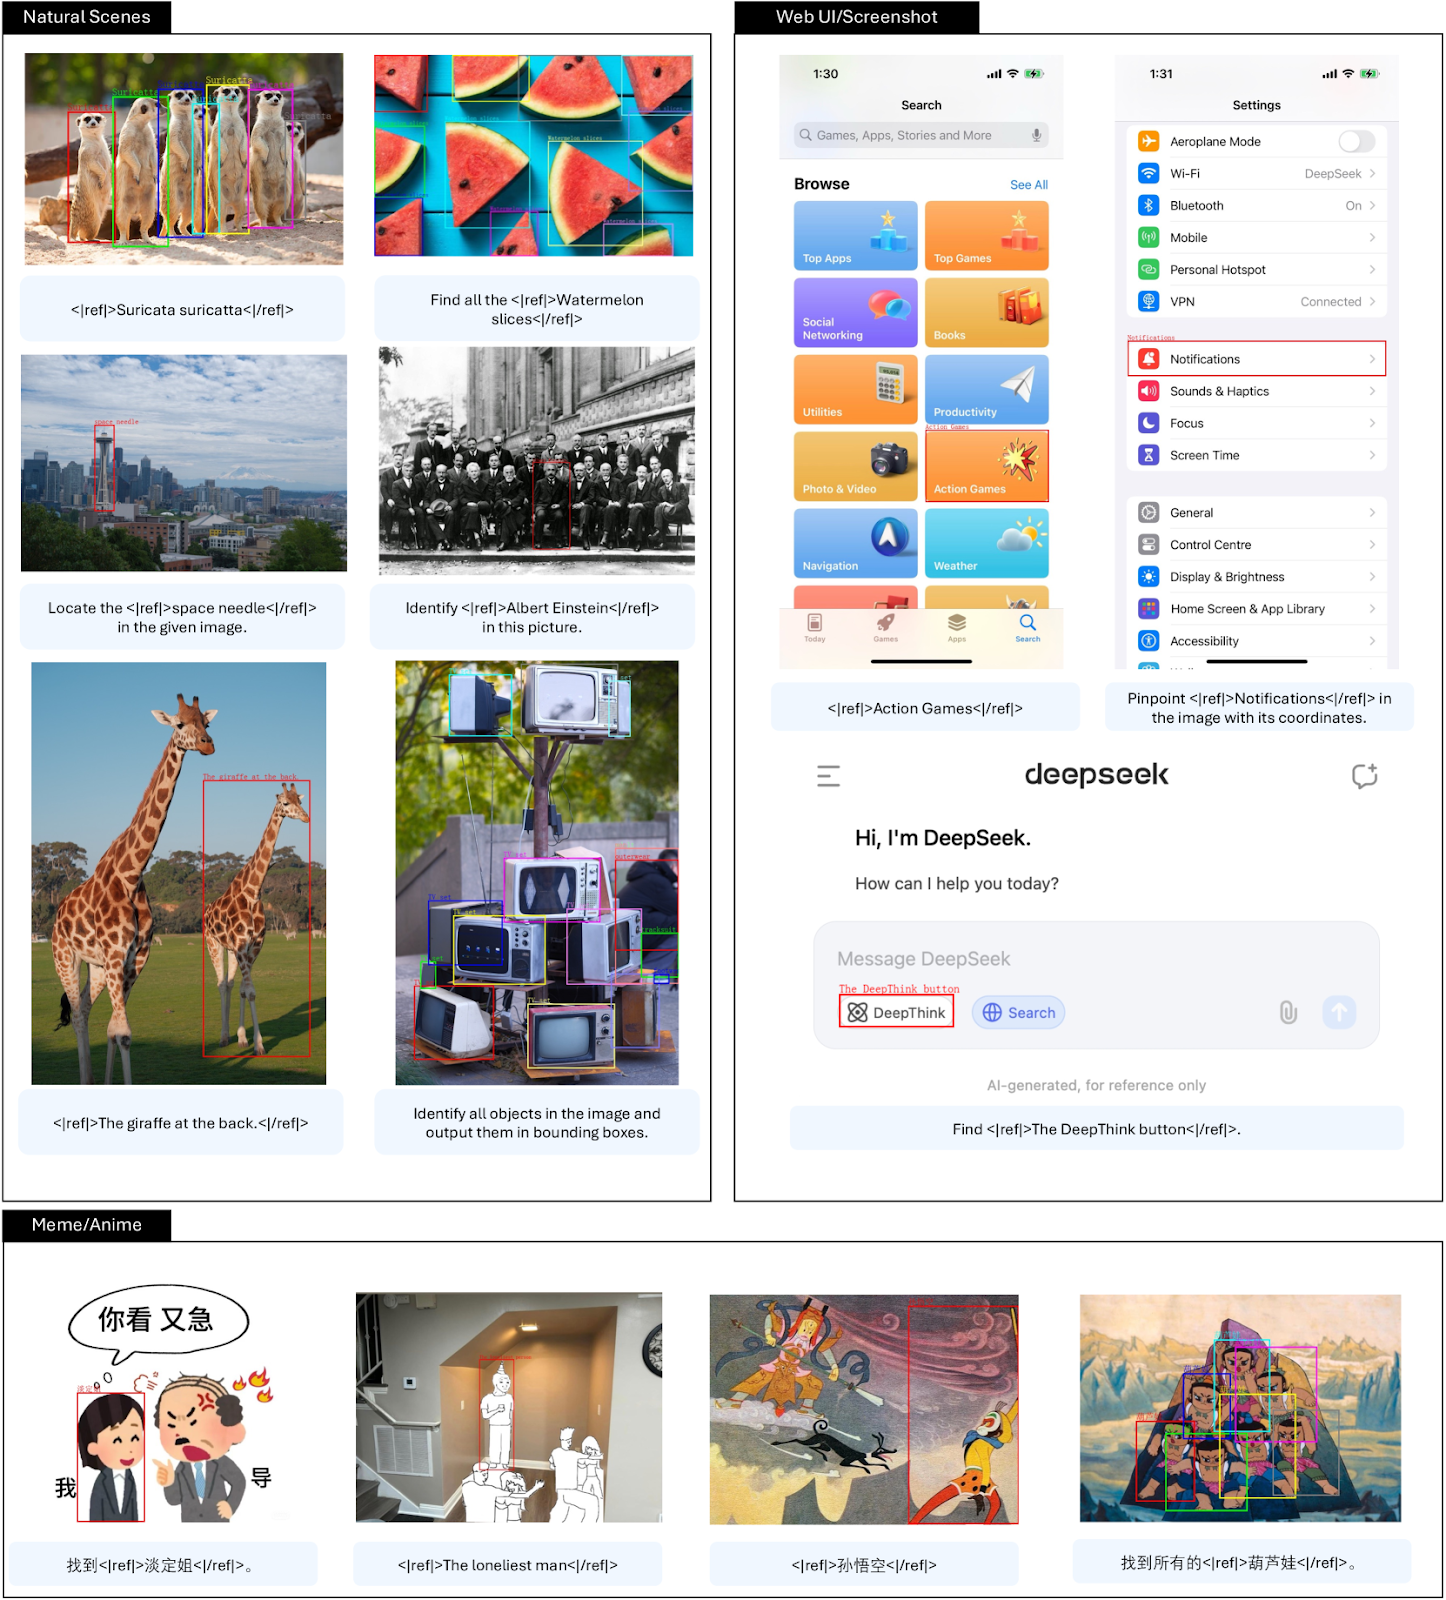1446x1600 pixels.
Task: Select the giraffe image thumbnail
Action: pyautogui.click(x=179, y=873)
